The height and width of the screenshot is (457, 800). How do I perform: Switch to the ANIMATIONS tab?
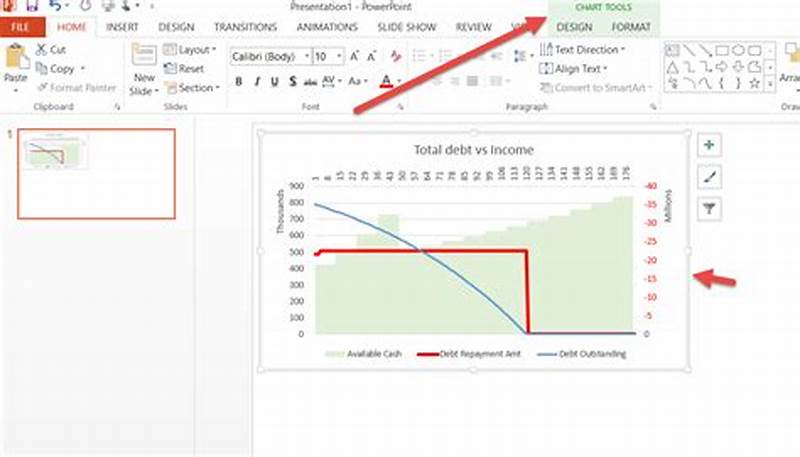click(327, 27)
